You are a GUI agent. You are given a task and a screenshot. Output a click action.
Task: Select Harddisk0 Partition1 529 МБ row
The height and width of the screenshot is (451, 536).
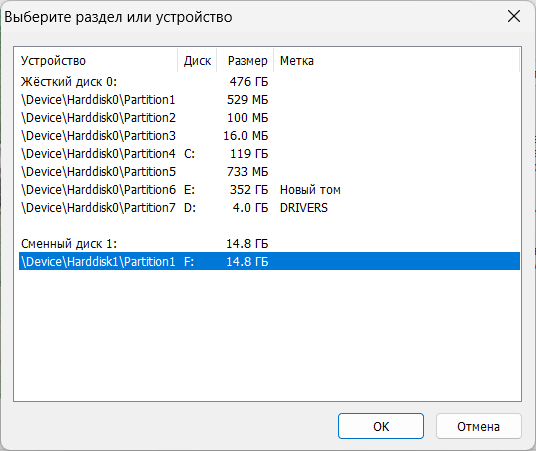click(x=269, y=100)
